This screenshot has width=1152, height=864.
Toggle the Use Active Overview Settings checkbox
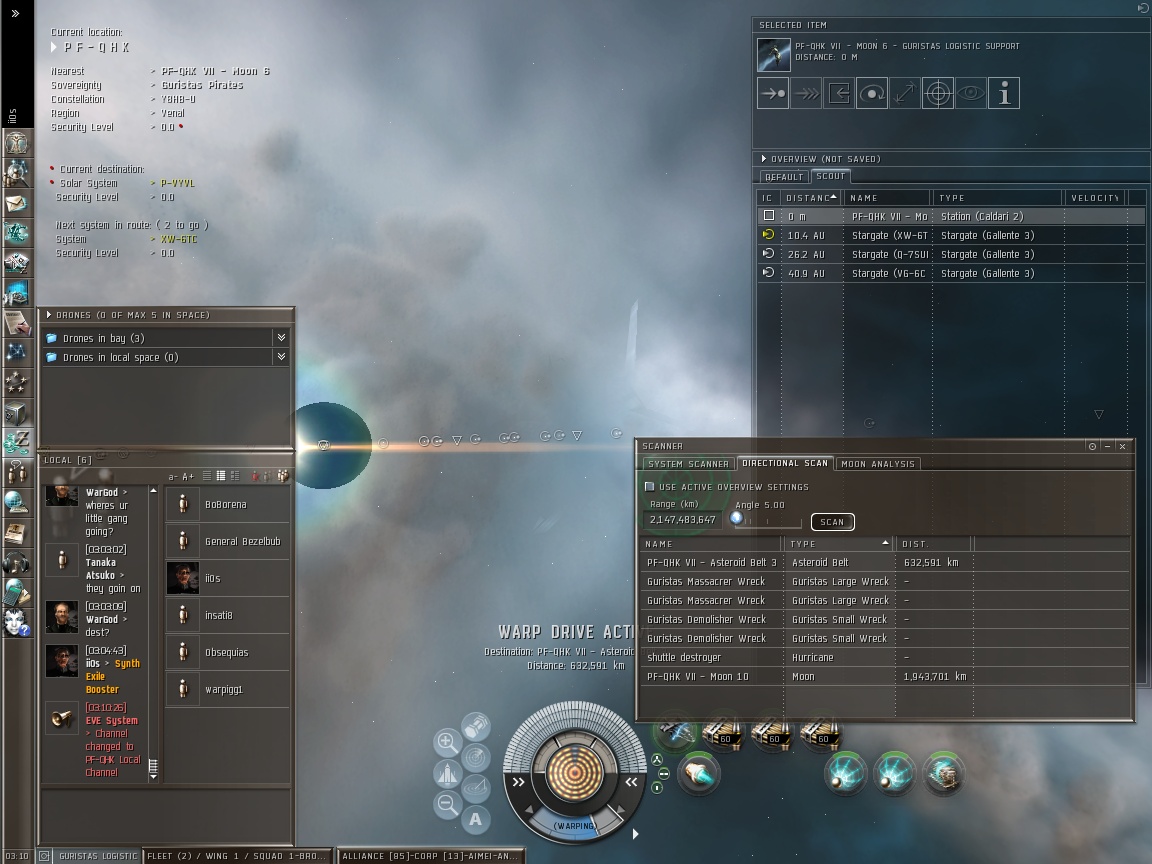point(649,486)
